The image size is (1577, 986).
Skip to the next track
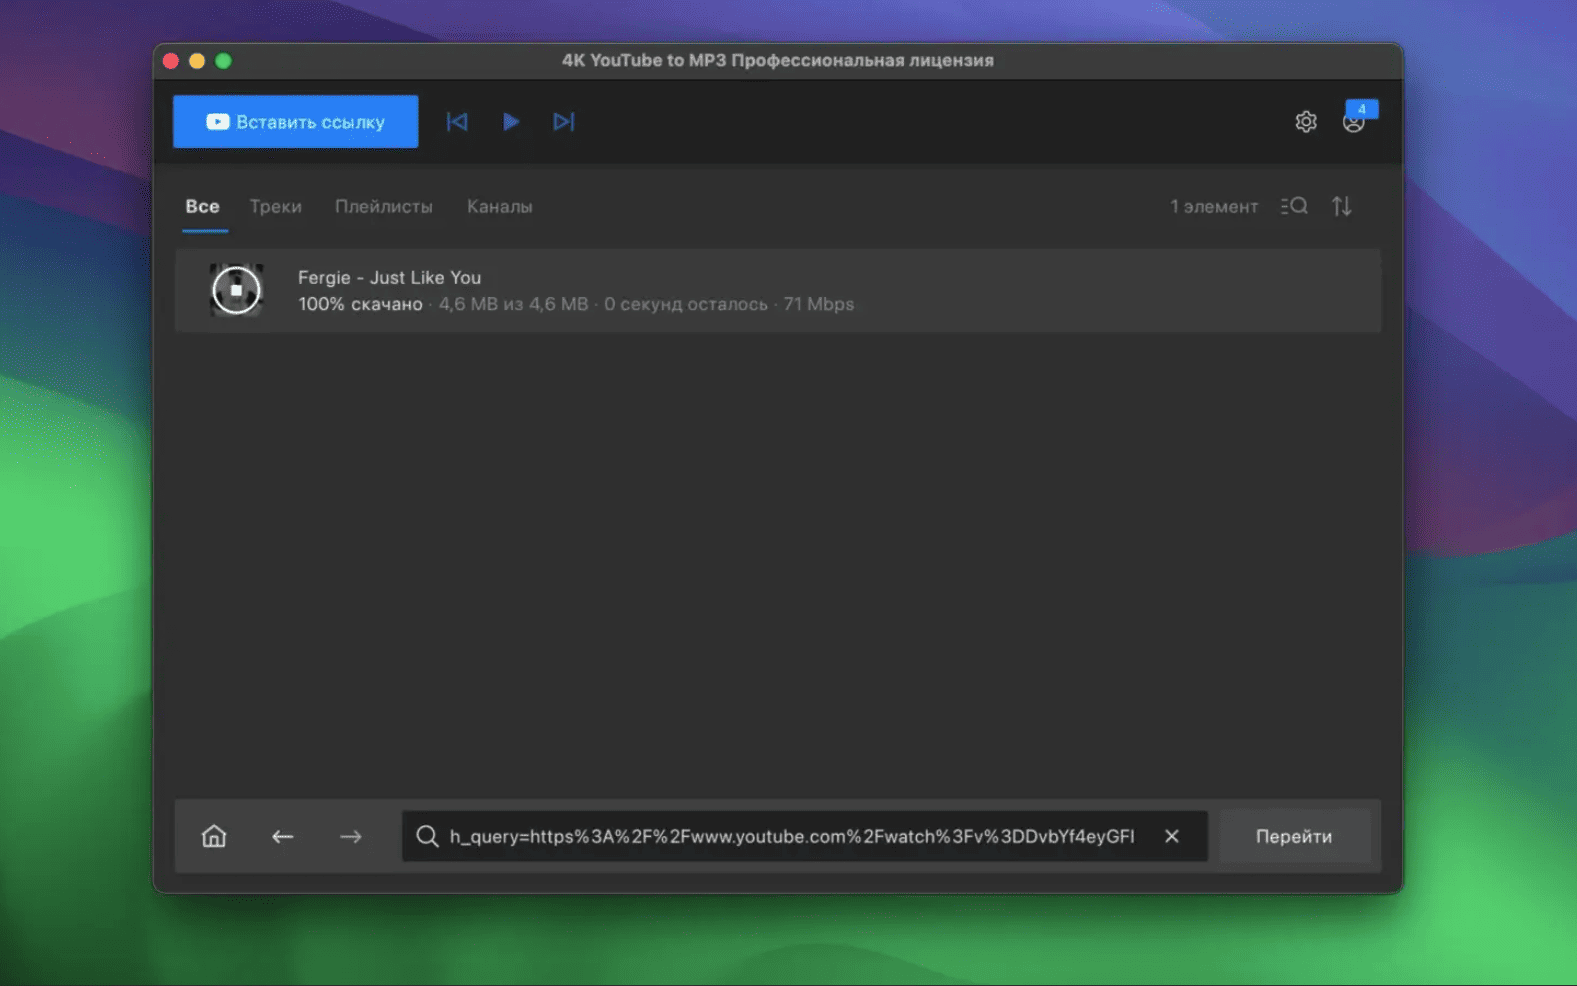pyautogui.click(x=564, y=122)
